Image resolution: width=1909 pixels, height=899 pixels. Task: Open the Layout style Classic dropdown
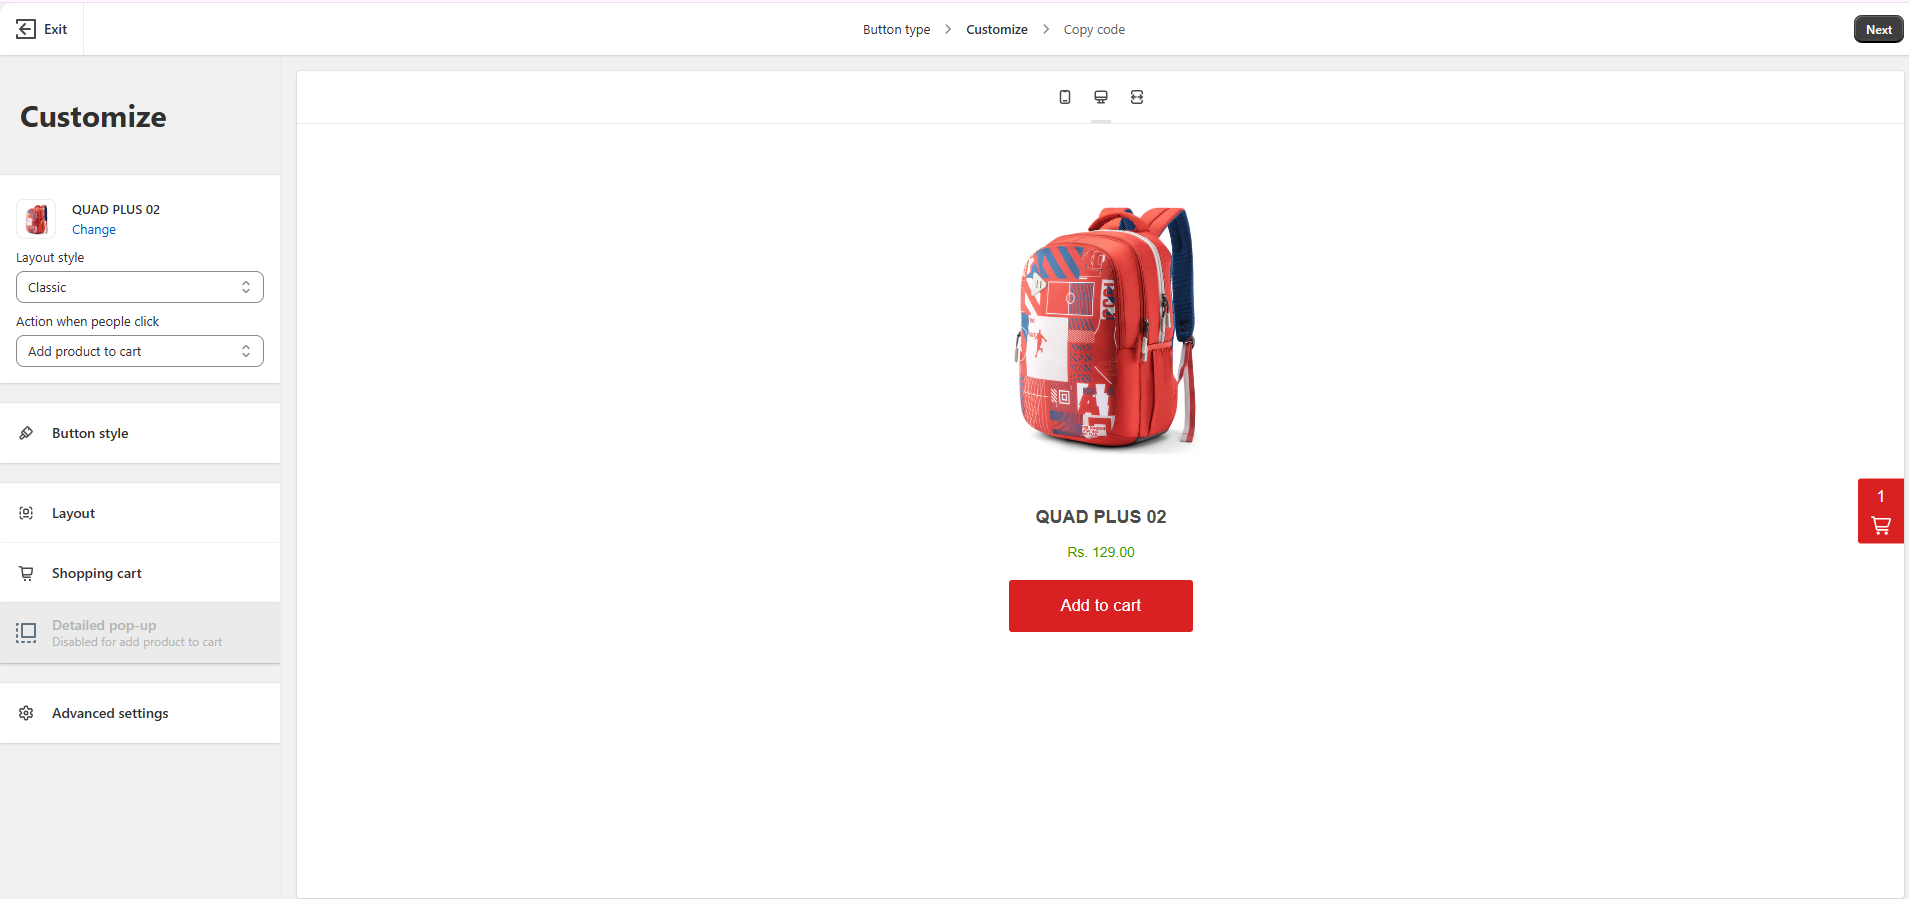(x=140, y=287)
